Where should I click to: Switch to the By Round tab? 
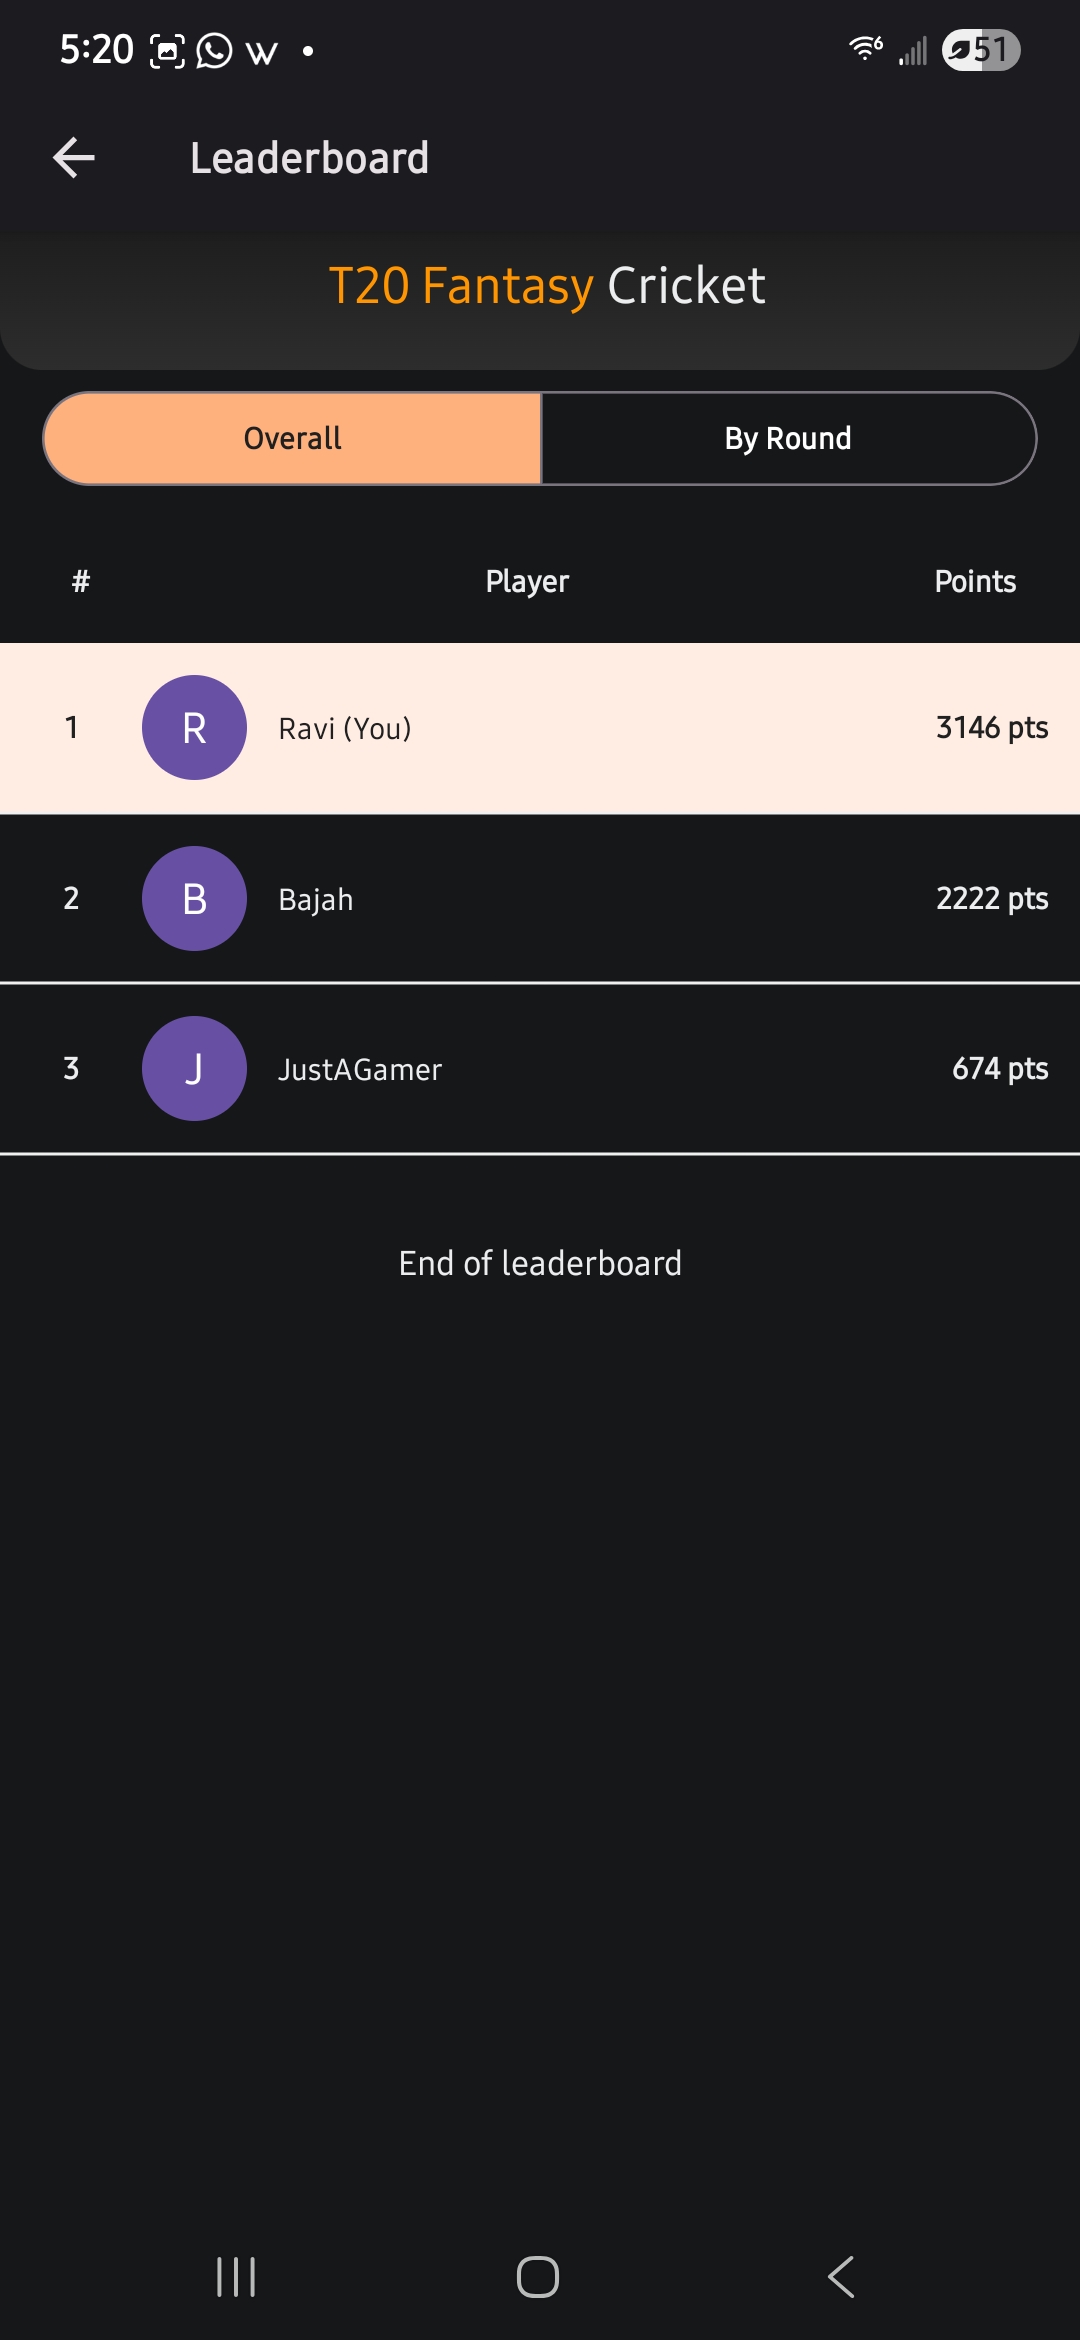tap(788, 438)
